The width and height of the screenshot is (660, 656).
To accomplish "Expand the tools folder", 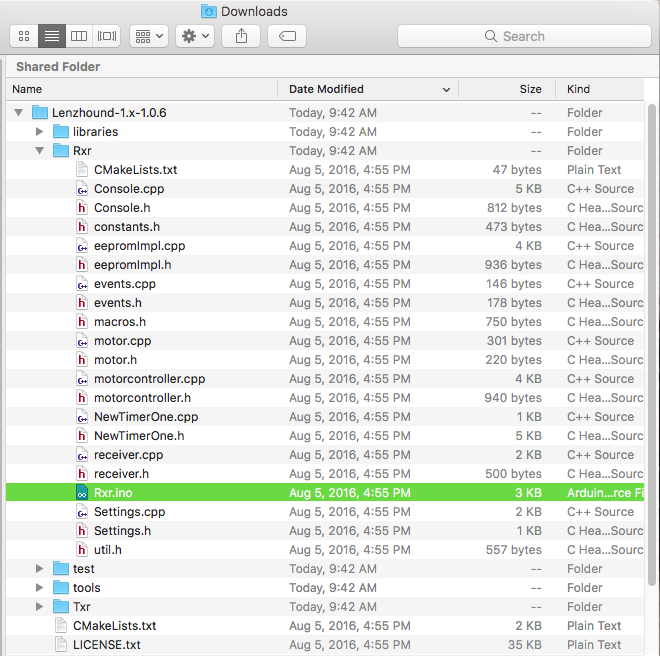I will coord(40,588).
